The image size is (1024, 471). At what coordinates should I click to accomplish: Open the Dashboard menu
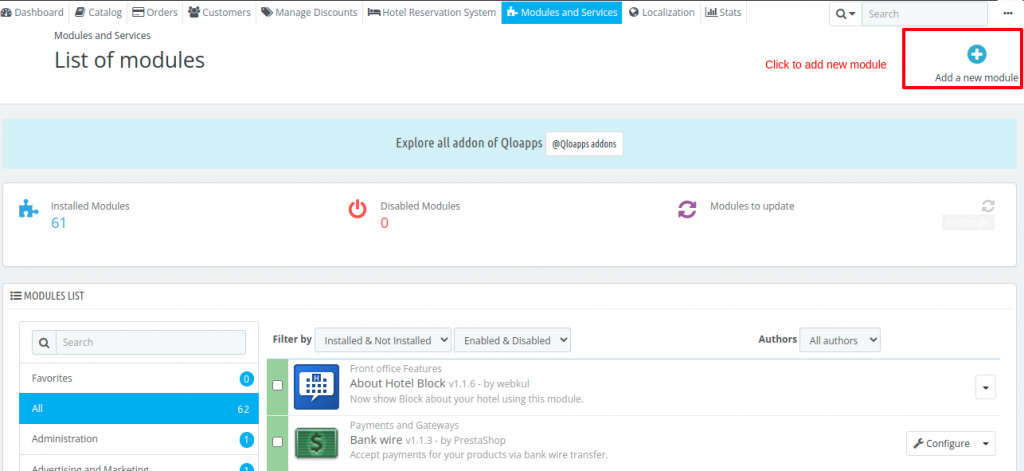pyautogui.click(x=33, y=12)
